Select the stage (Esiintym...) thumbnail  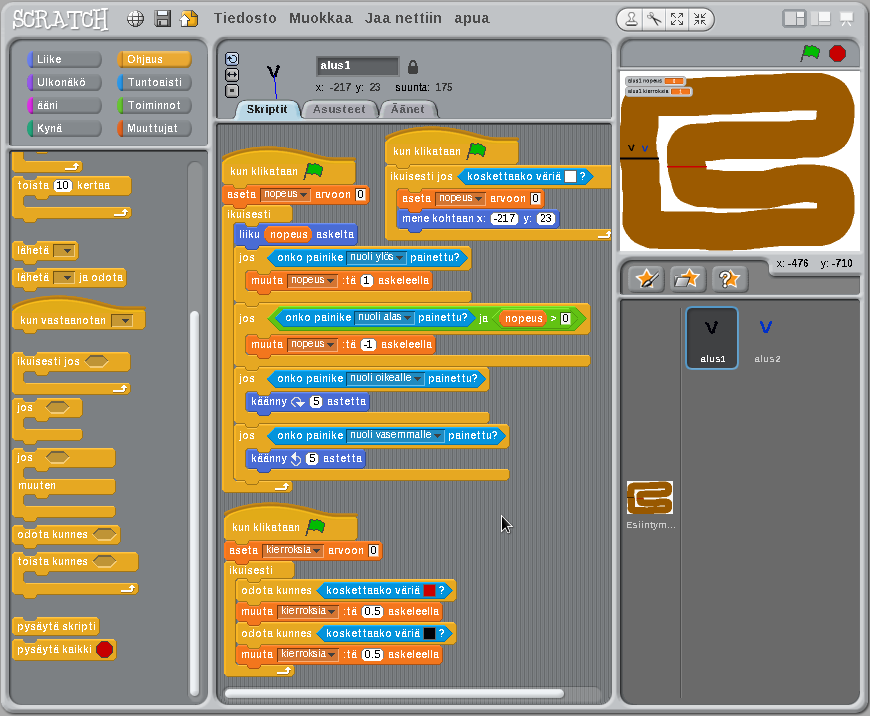pyautogui.click(x=650, y=504)
